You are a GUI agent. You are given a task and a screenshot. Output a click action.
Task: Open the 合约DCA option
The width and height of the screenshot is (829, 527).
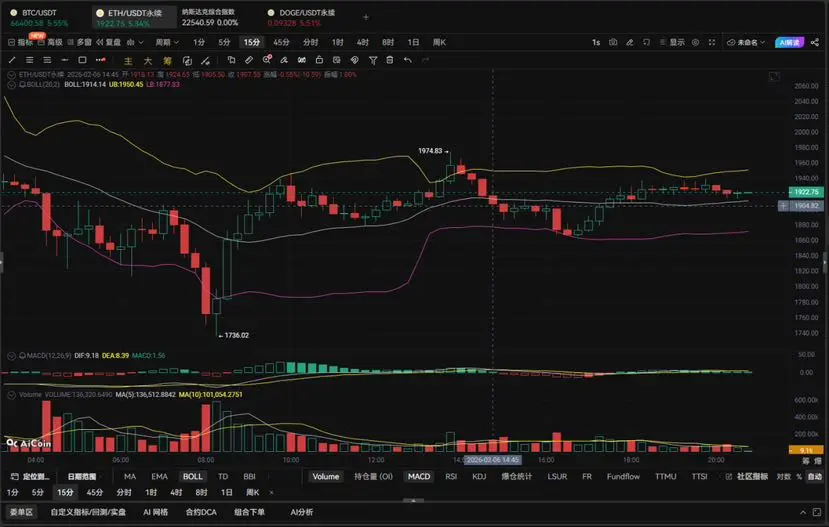pyautogui.click(x=201, y=512)
